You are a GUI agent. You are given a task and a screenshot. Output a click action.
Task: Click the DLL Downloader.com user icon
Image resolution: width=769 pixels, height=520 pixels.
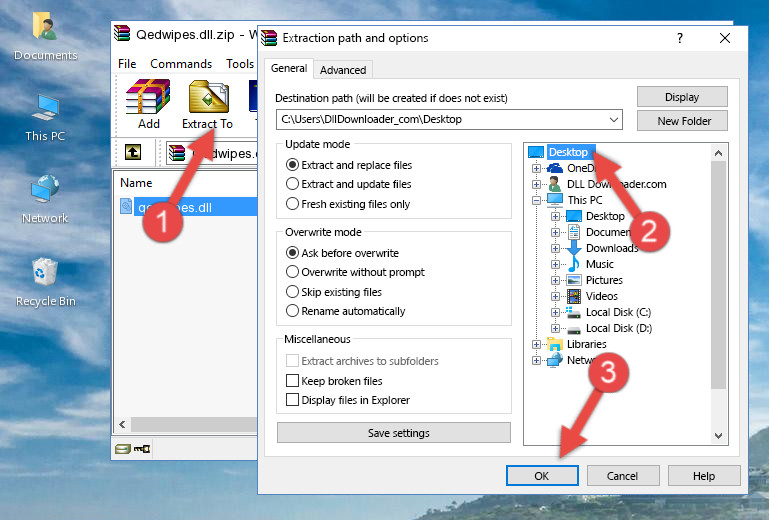click(555, 184)
